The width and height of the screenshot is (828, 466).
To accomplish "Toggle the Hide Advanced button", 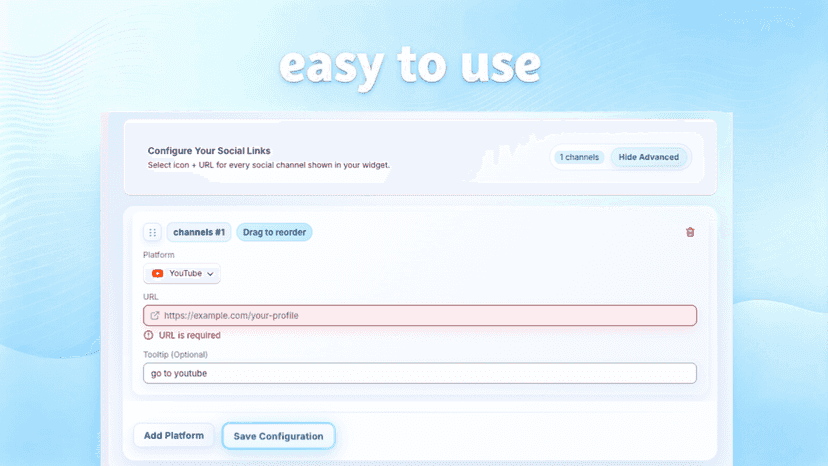I will 648,157.
